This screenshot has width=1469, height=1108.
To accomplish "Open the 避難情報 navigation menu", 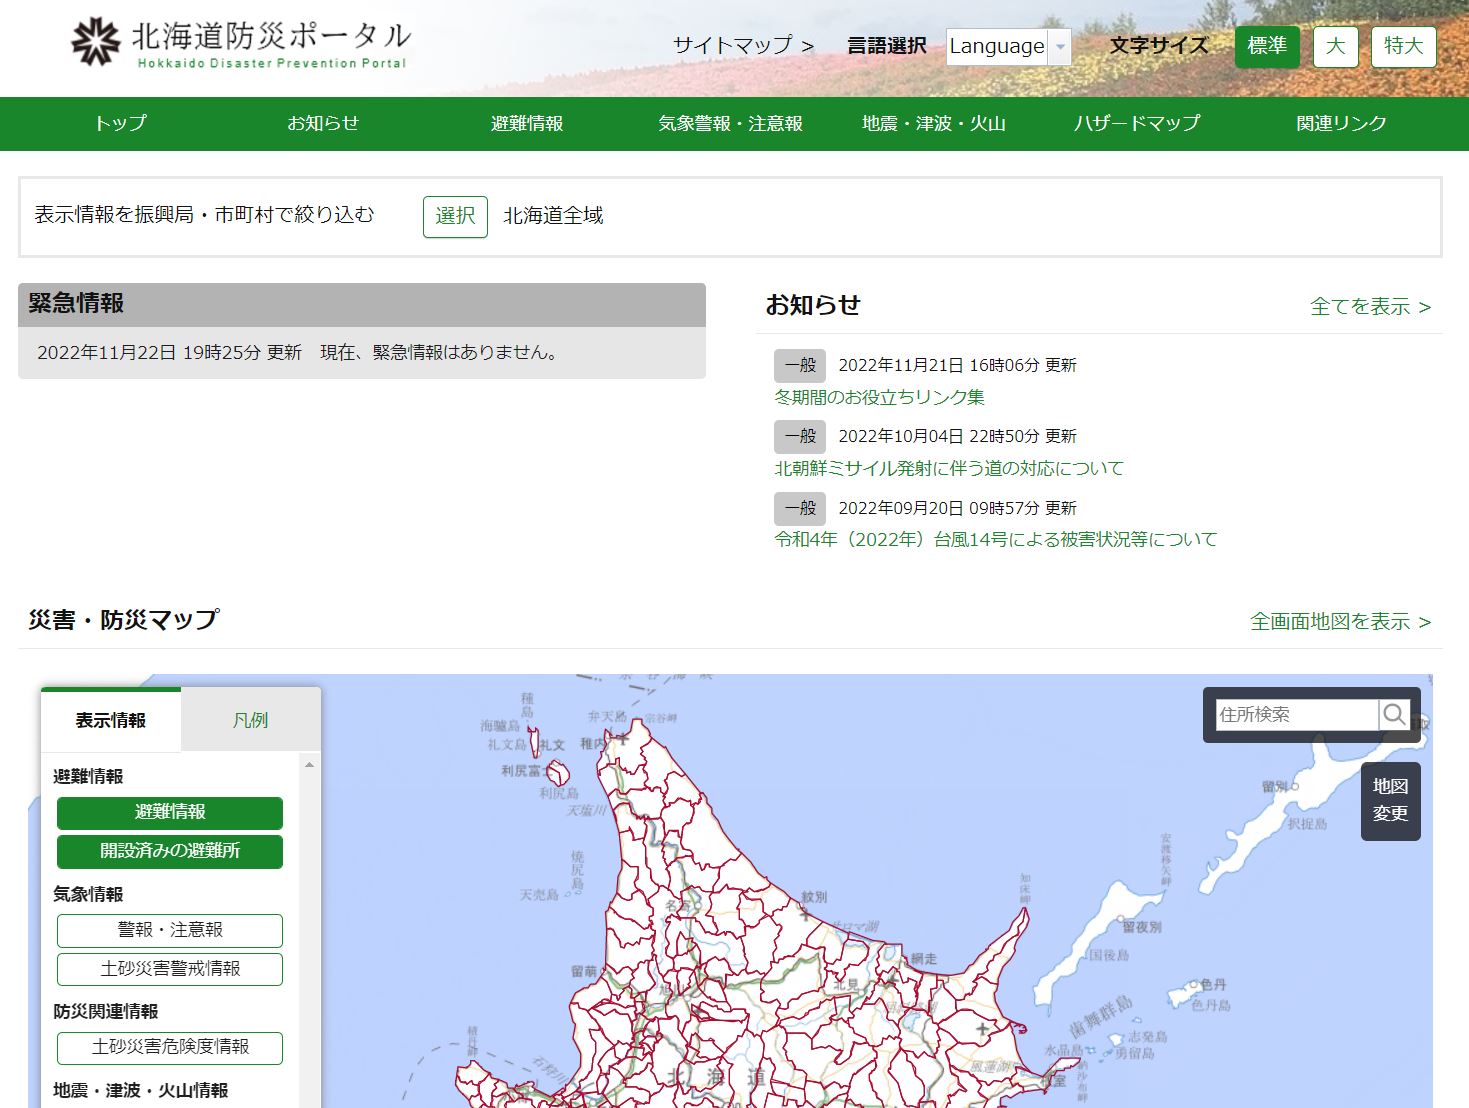I will click(527, 124).
